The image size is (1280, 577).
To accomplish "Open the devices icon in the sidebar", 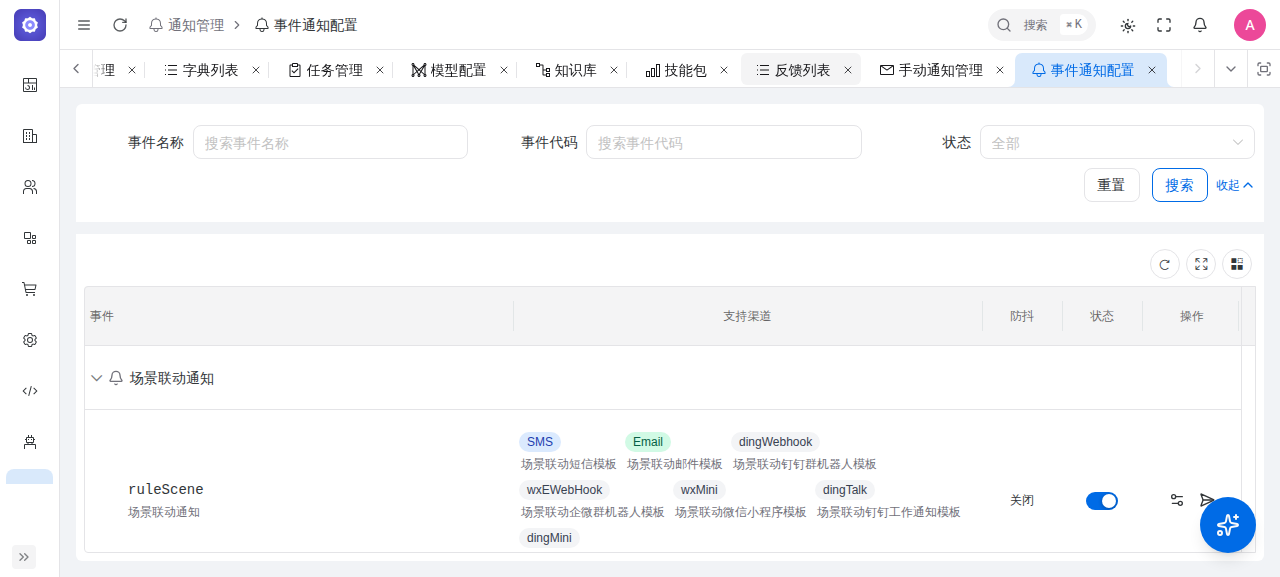I will pos(30,238).
